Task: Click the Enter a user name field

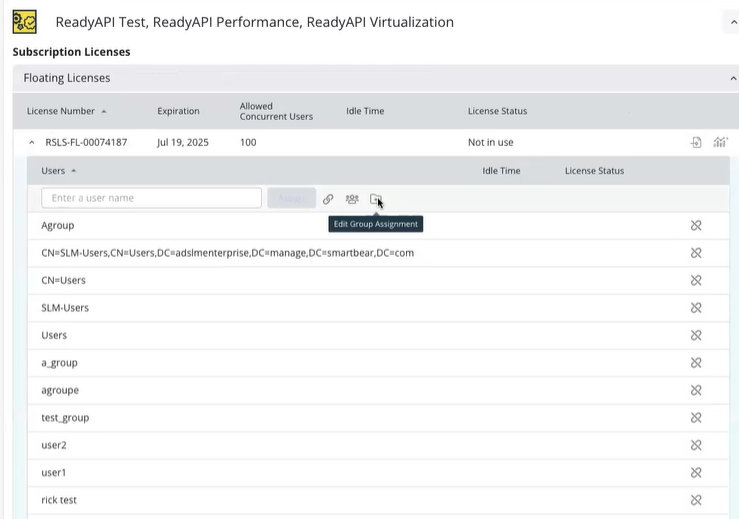Action: tap(151, 198)
